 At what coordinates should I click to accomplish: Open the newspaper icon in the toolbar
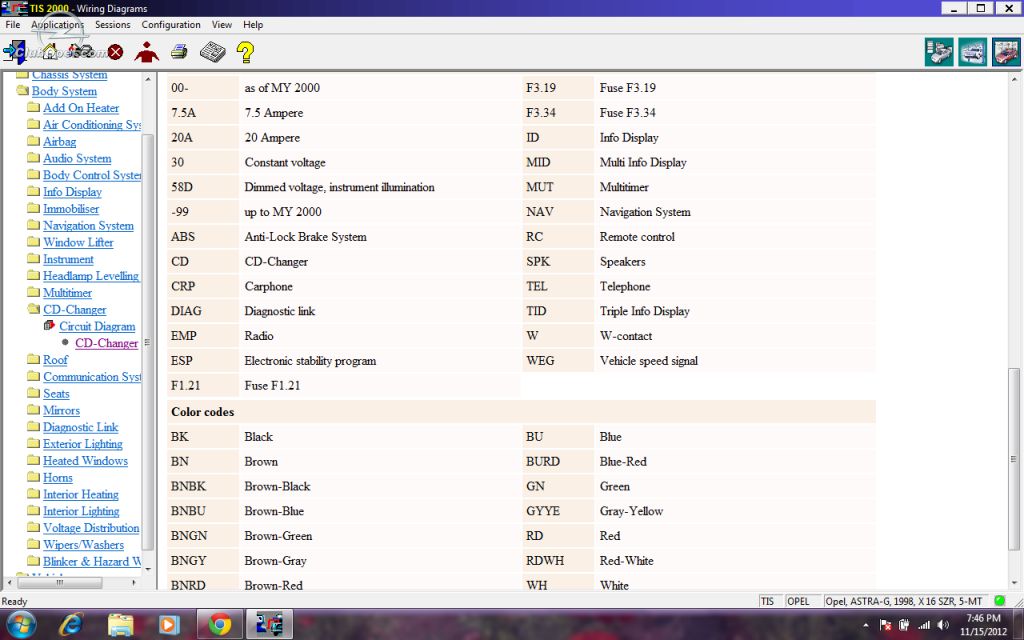click(x=212, y=52)
